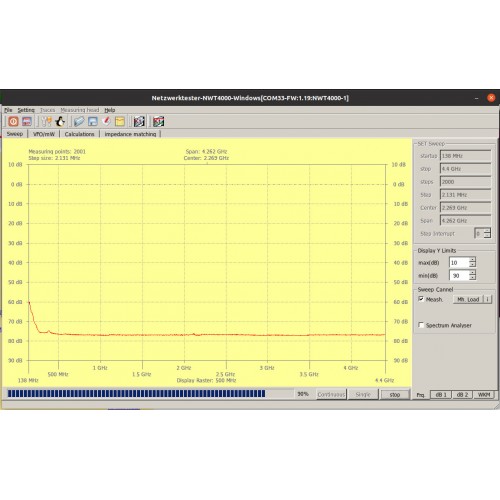Click the Mh. Load button
This screenshot has width=500, height=500.
coord(468,299)
